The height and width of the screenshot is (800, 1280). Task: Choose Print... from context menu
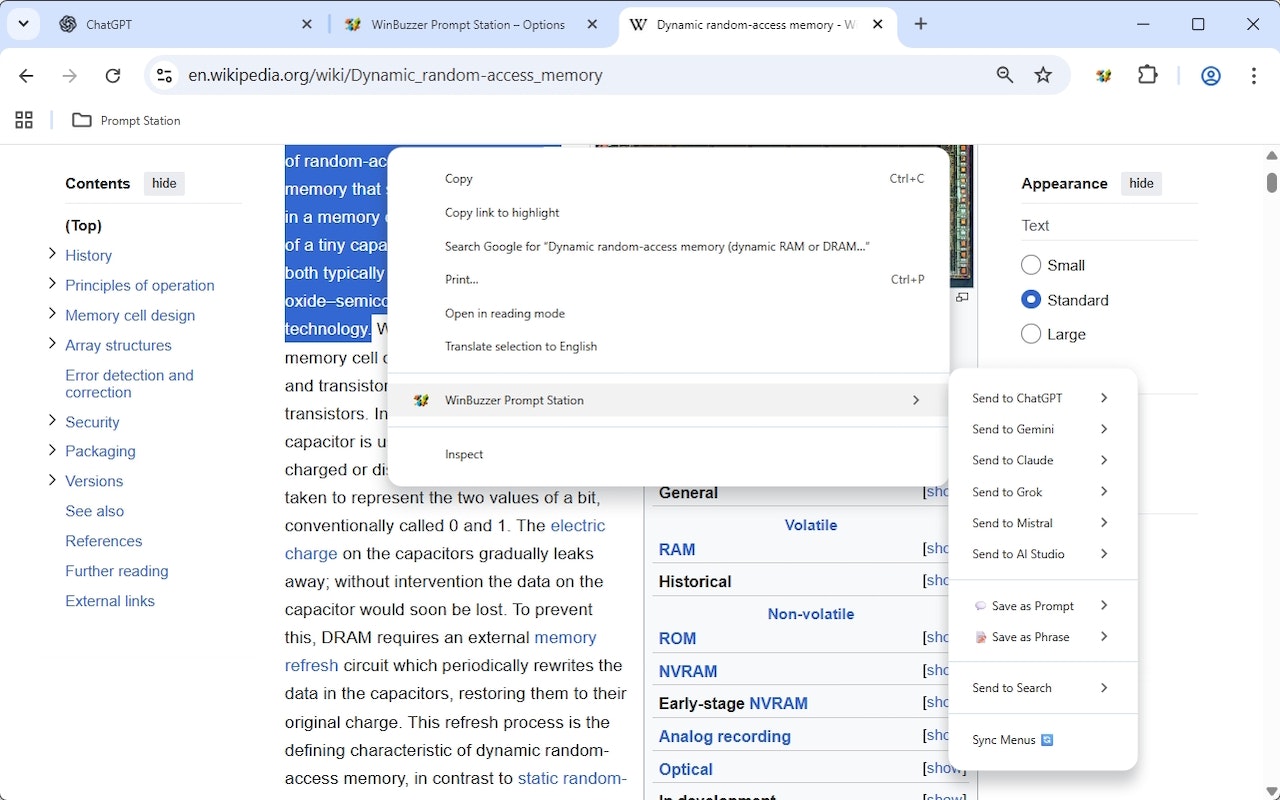[x=668, y=280]
